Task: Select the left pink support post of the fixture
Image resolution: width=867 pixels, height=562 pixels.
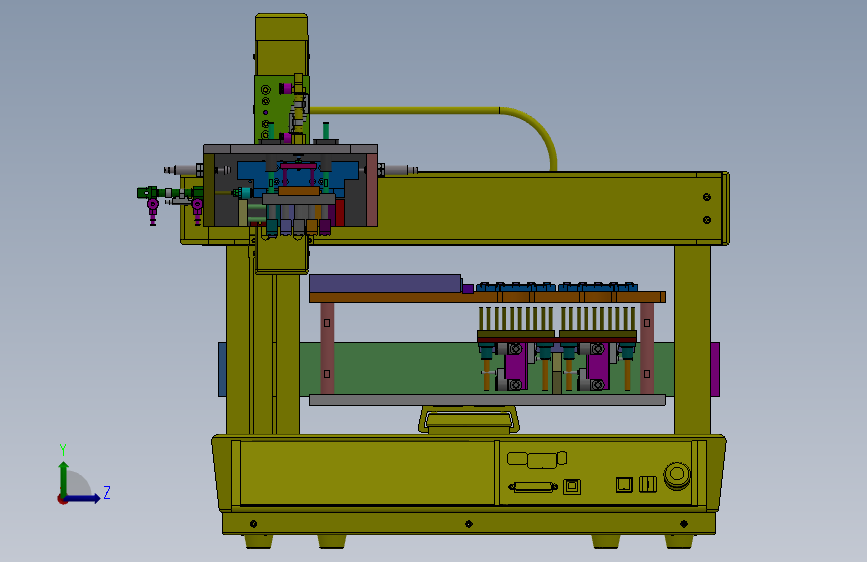Action: [327, 348]
